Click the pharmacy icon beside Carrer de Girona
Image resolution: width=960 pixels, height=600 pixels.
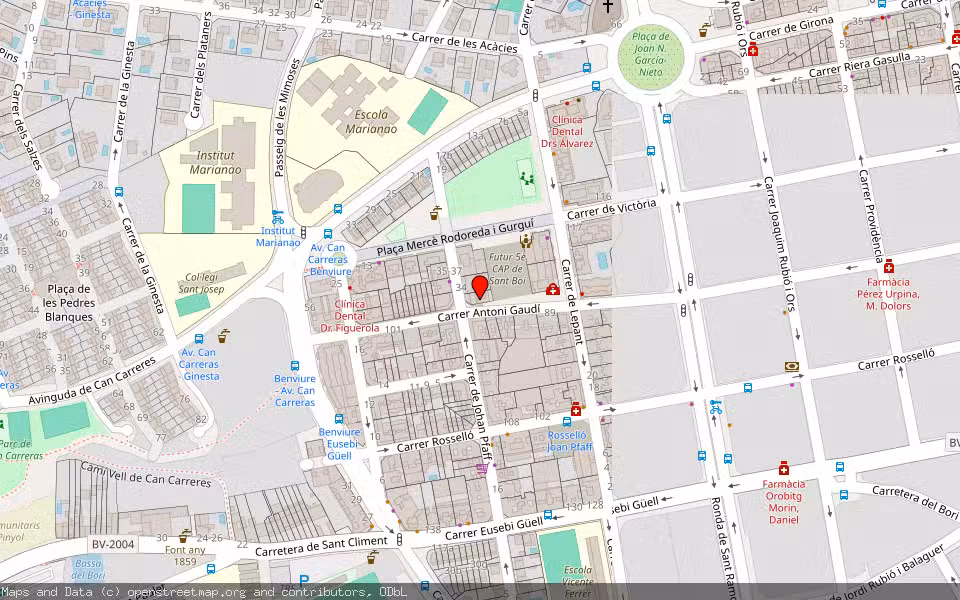tap(753, 50)
